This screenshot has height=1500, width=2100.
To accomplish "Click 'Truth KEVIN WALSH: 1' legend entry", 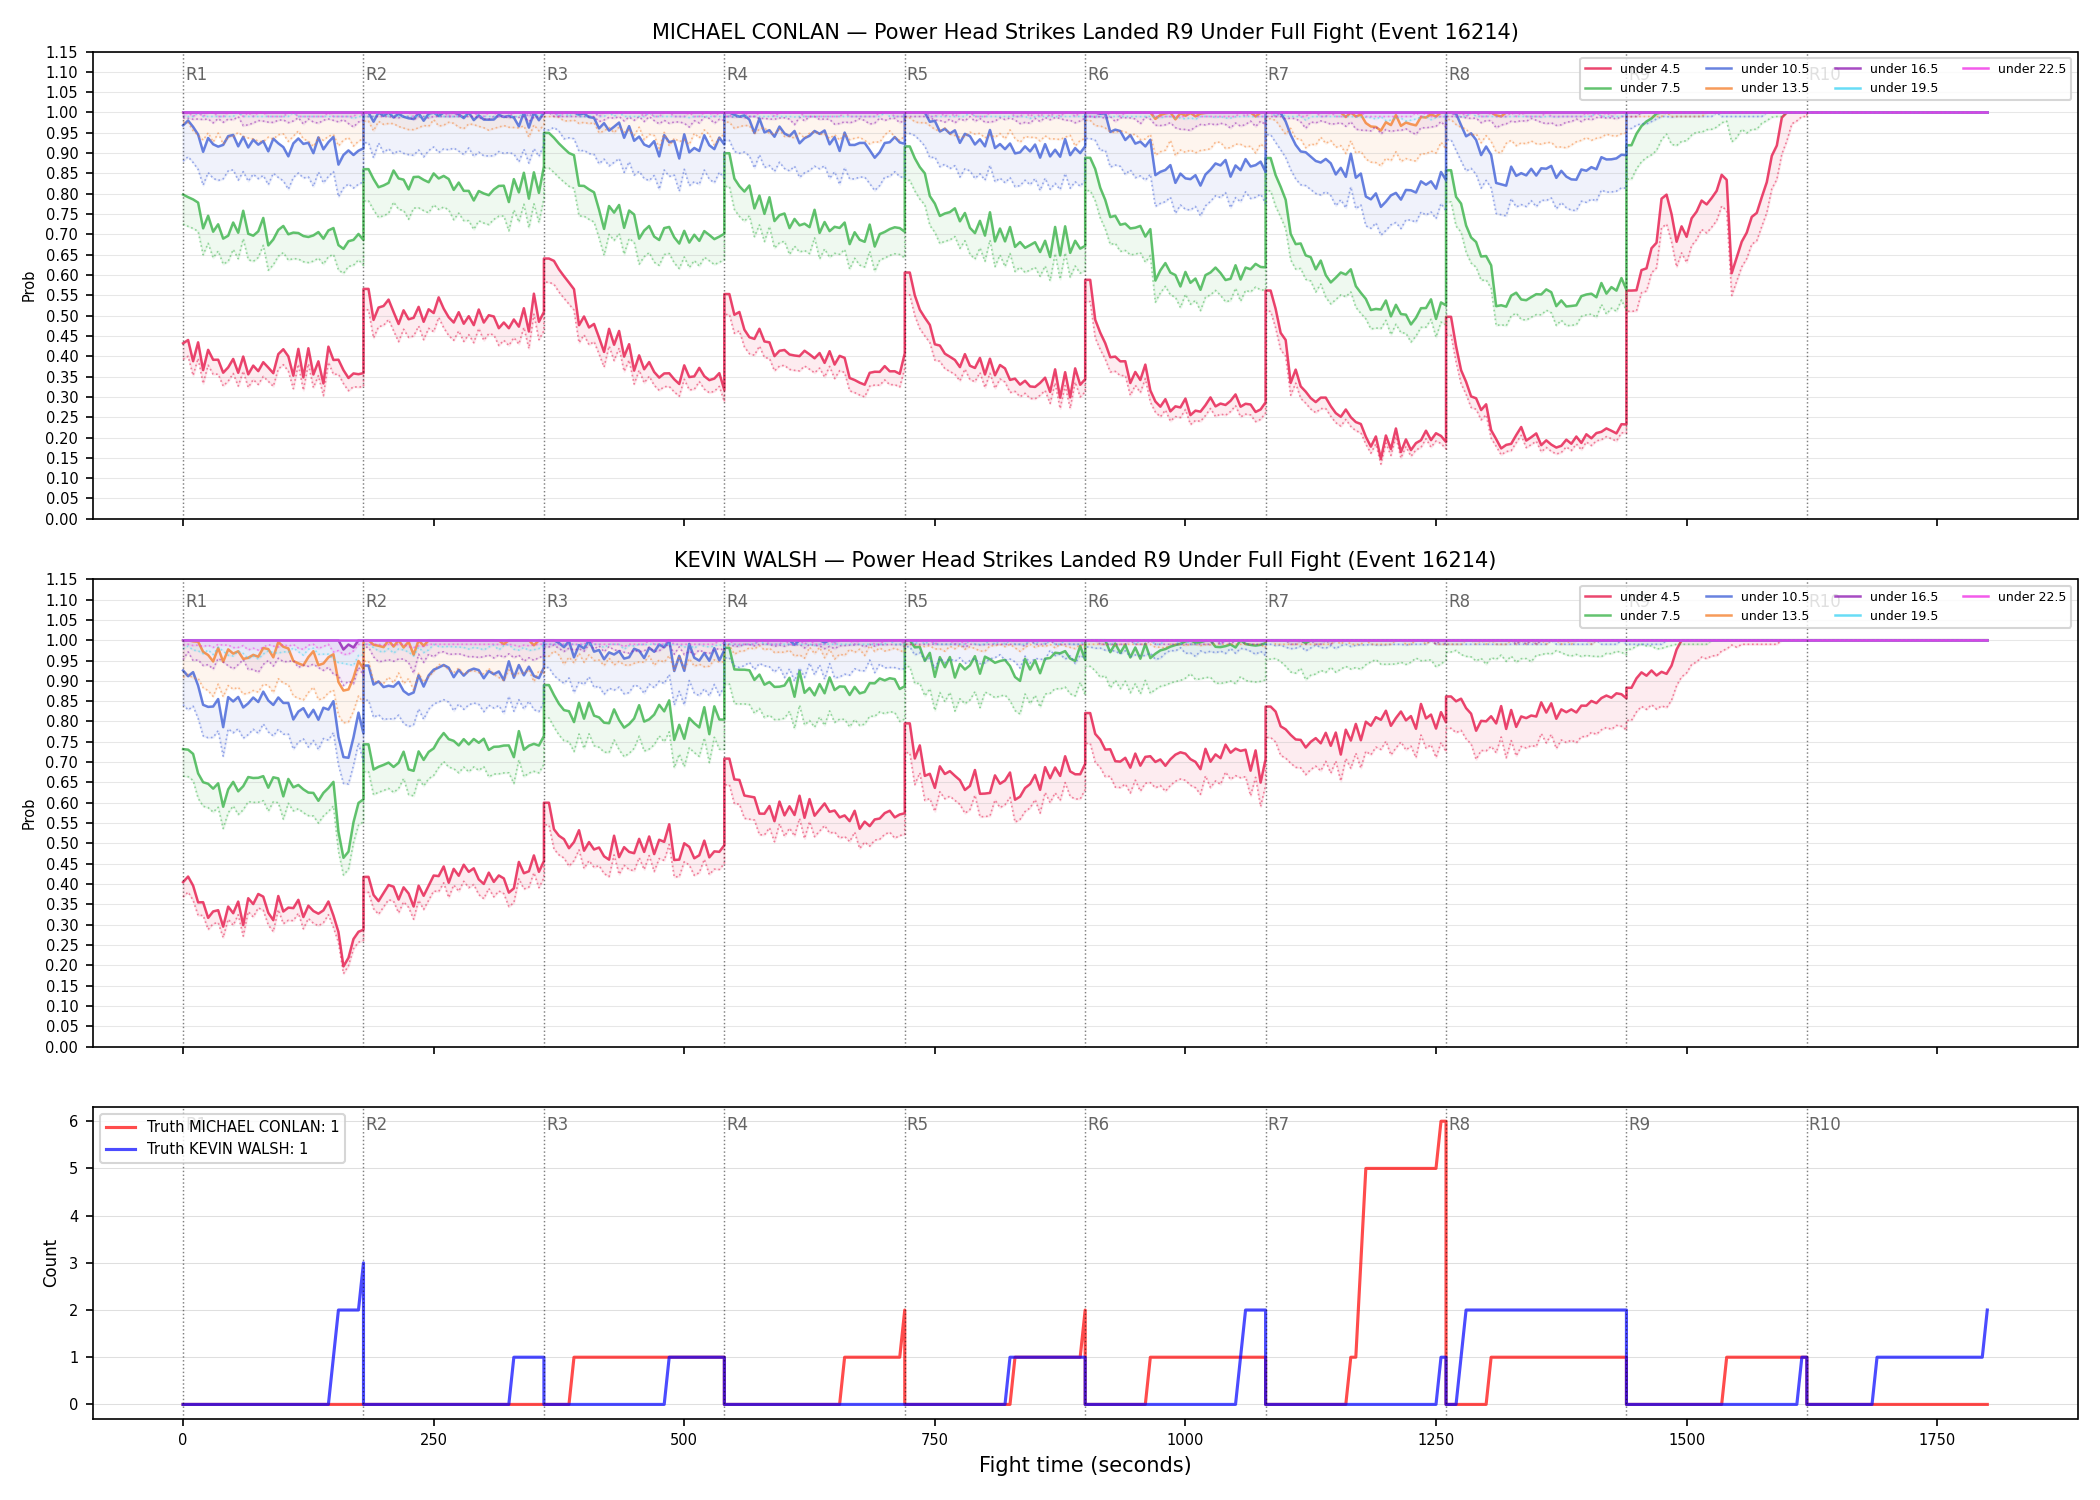I will pos(207,1149).
